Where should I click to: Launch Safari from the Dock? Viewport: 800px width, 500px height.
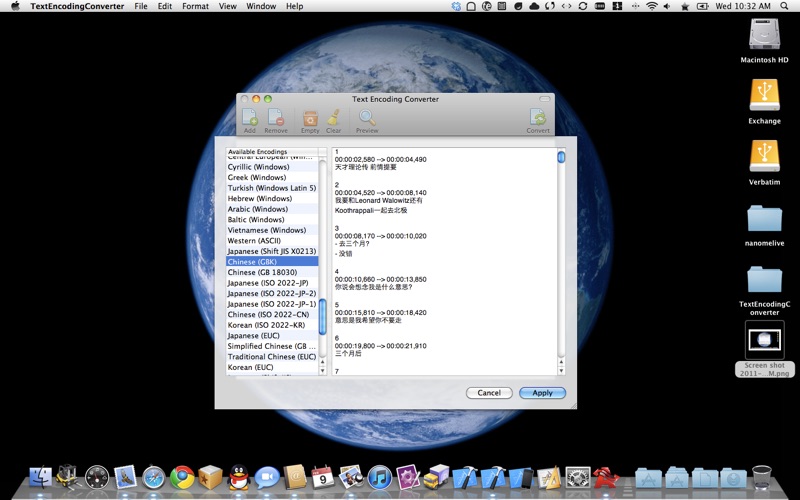(154, 478)
